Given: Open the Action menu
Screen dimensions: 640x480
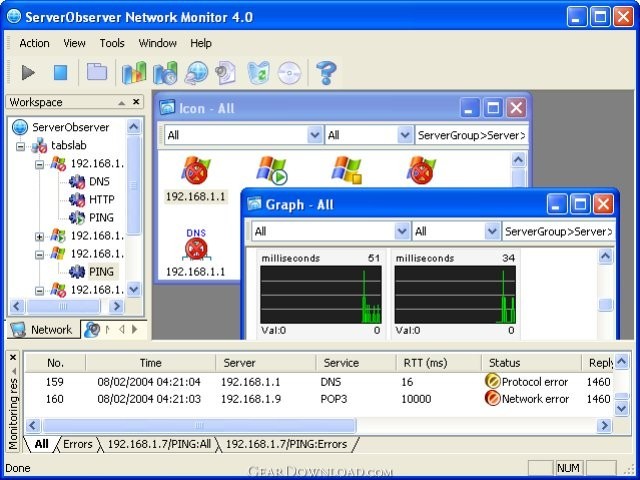Looking at the screenshot, I should (x=34, y=43).
